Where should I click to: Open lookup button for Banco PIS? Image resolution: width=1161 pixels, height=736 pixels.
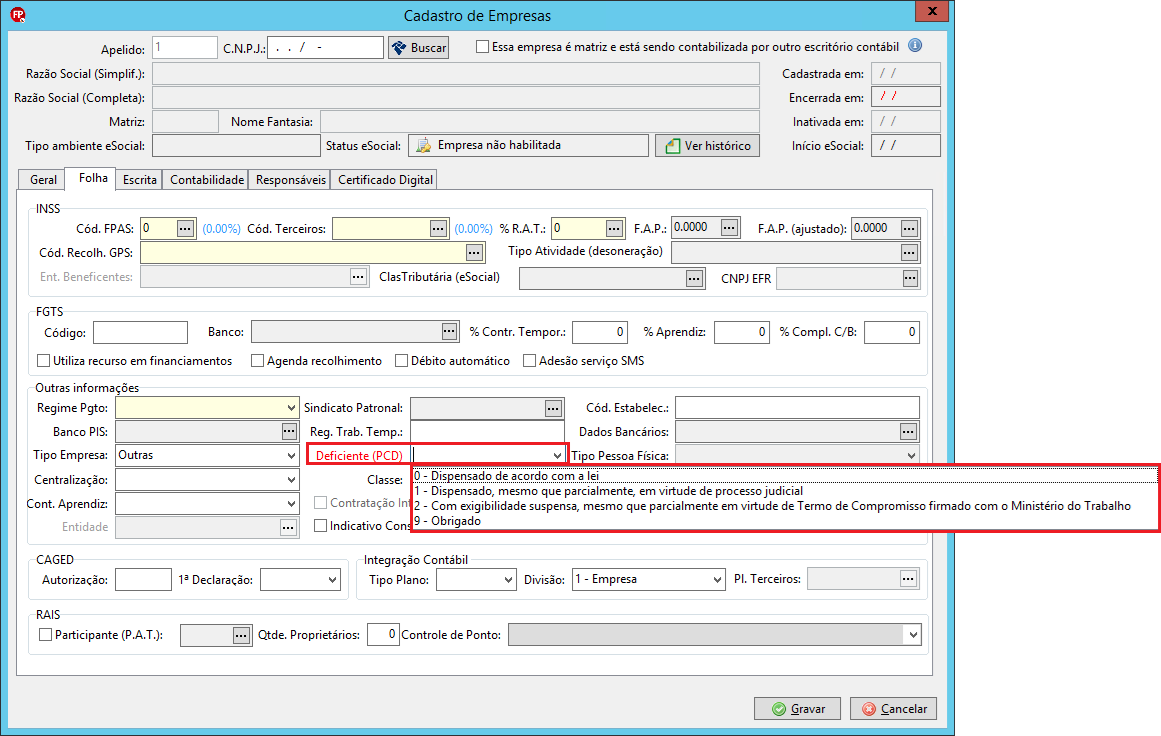(289, 432)
